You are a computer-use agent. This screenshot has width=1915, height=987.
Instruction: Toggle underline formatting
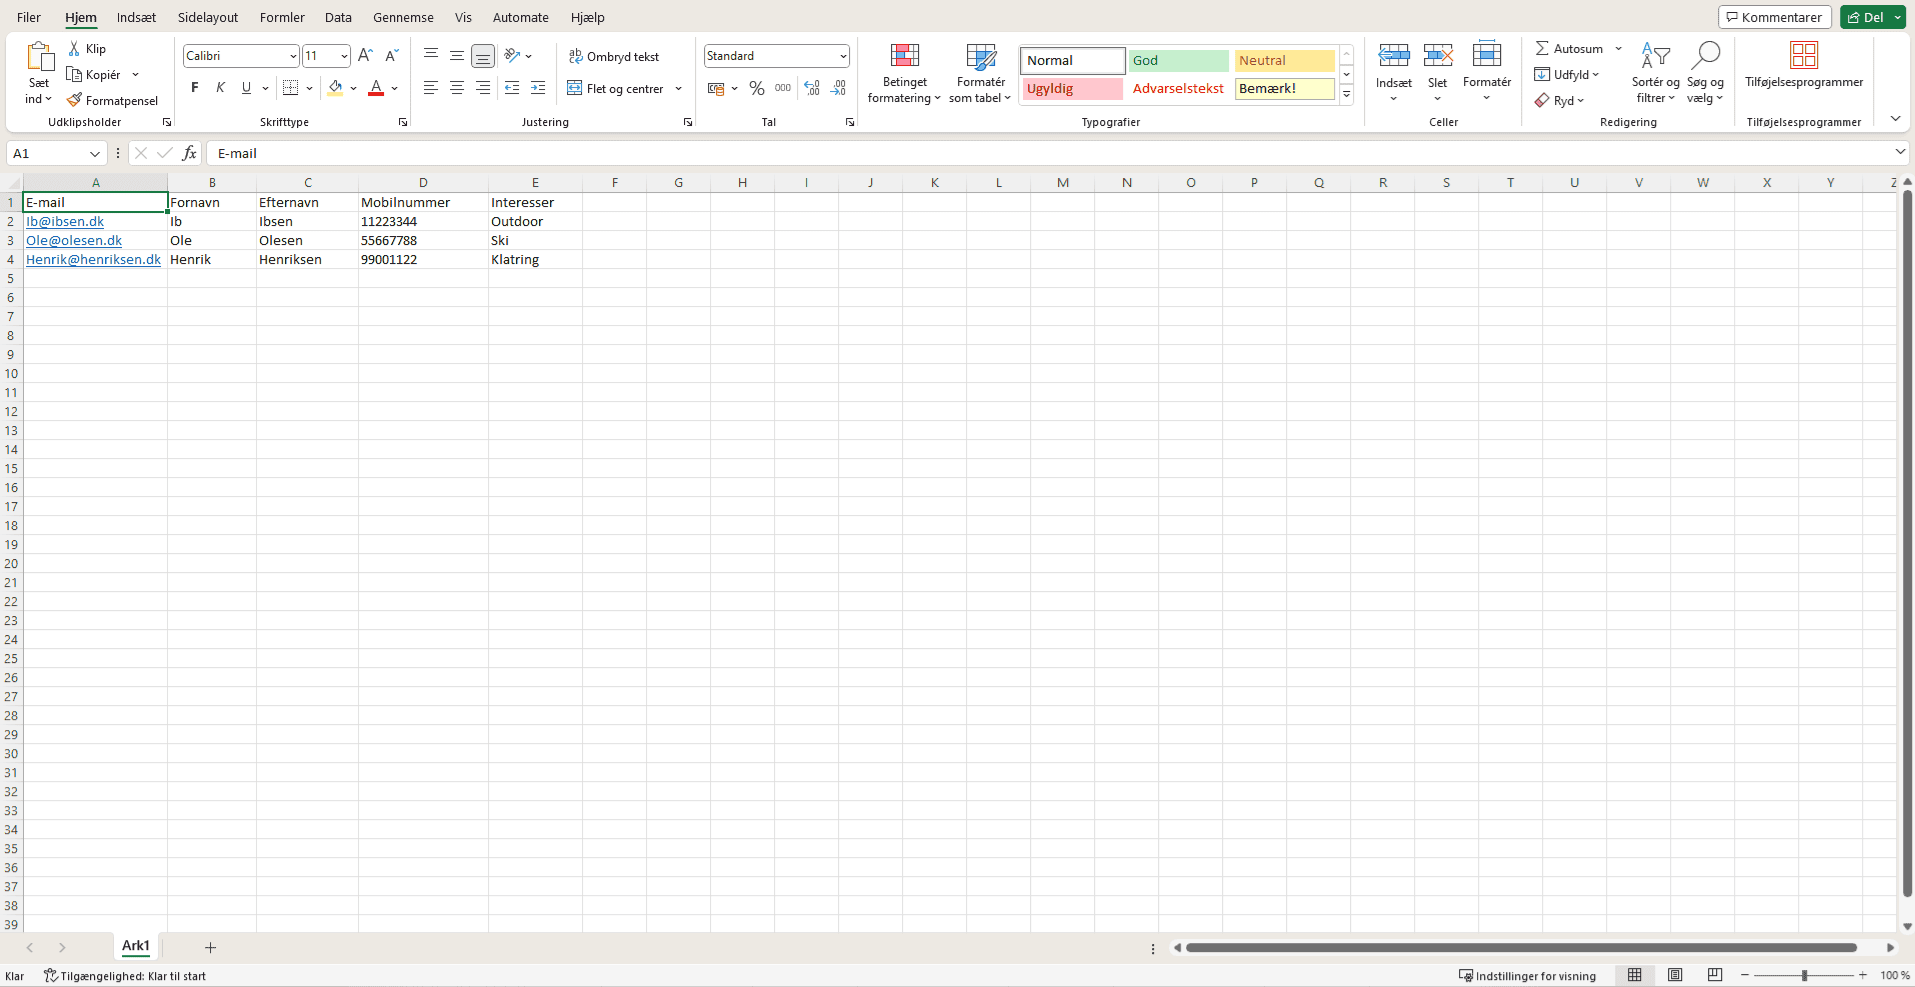coord(246,88)
